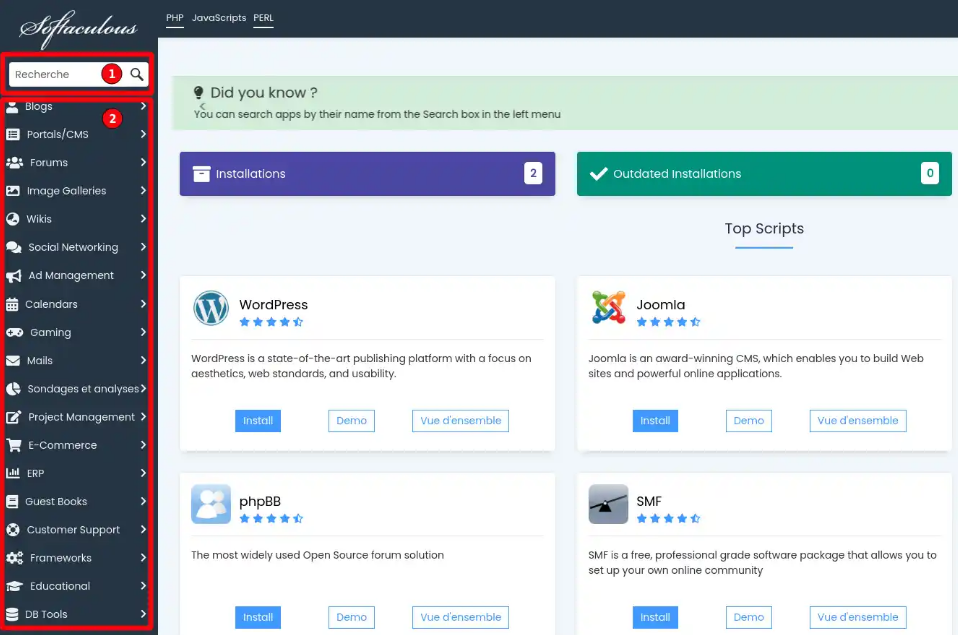This screenshot has height=635, width=958.
Task: Click the magnifying glass search icon
Action: click(137, 75)
